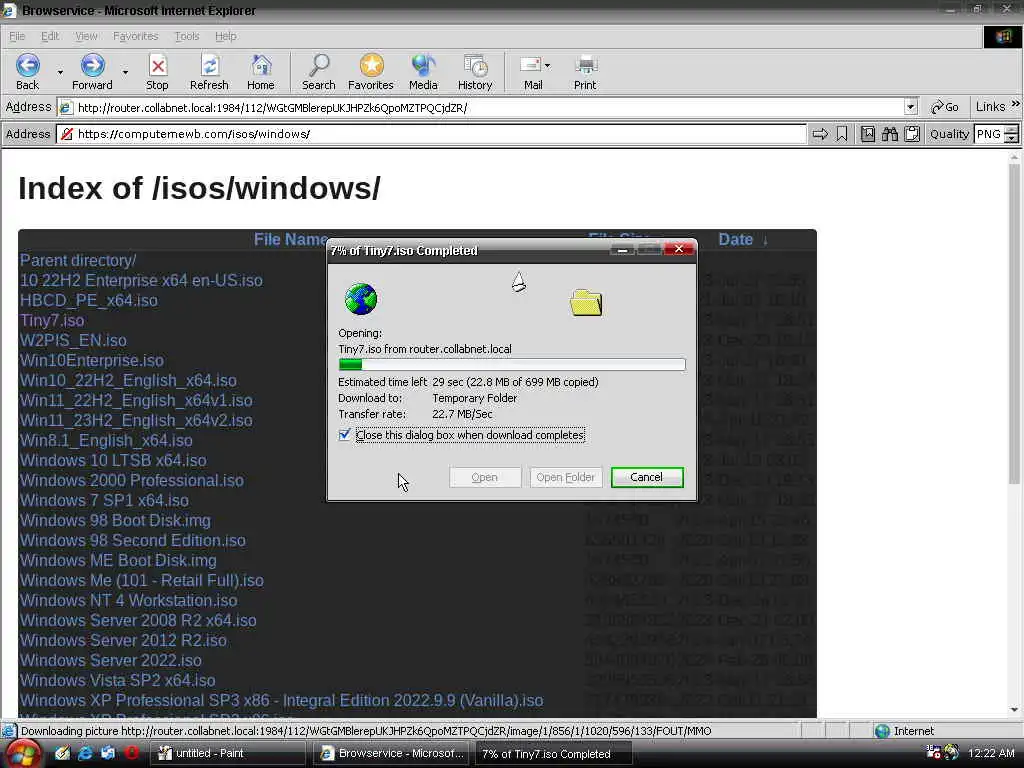Click the inner computernewb.com address field

[x=432, y=135]
